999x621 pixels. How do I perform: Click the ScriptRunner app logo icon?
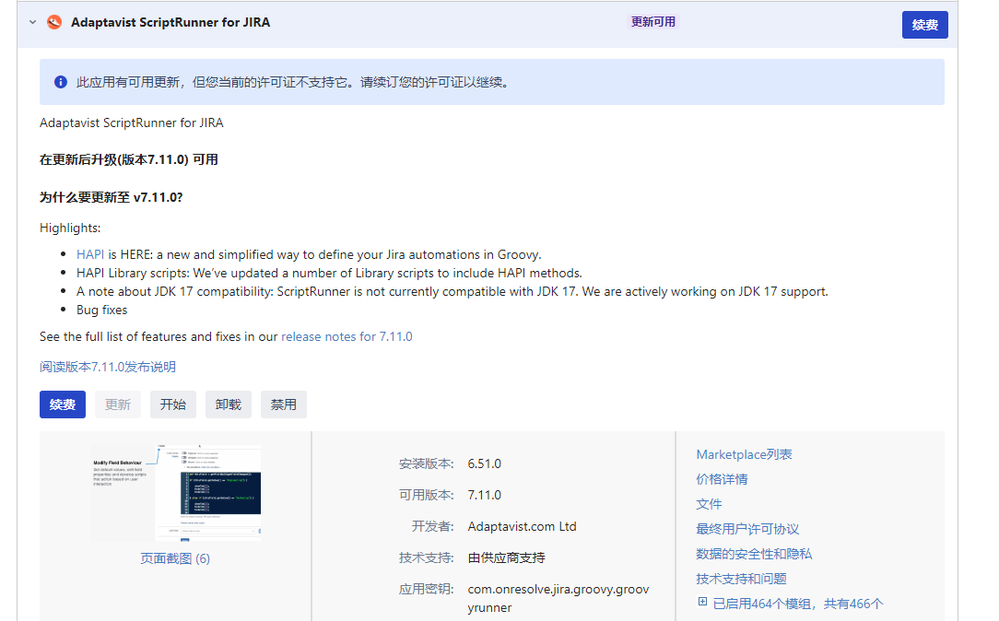pyautogui.click(x=55, y=22)
